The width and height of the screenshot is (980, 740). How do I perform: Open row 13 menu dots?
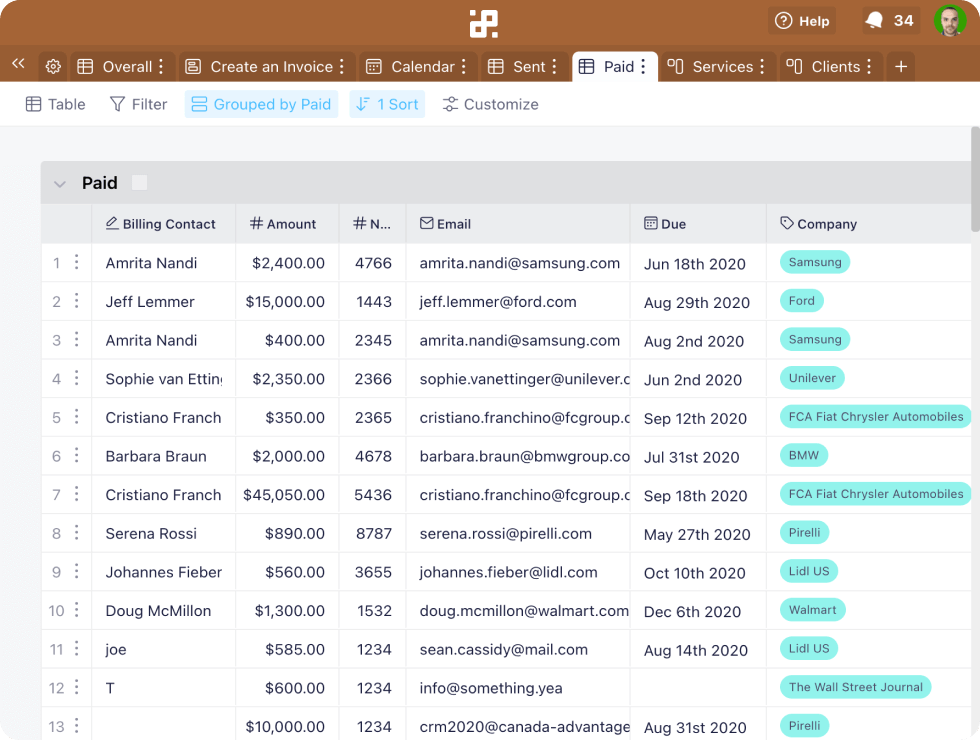[x=76, y=726]
